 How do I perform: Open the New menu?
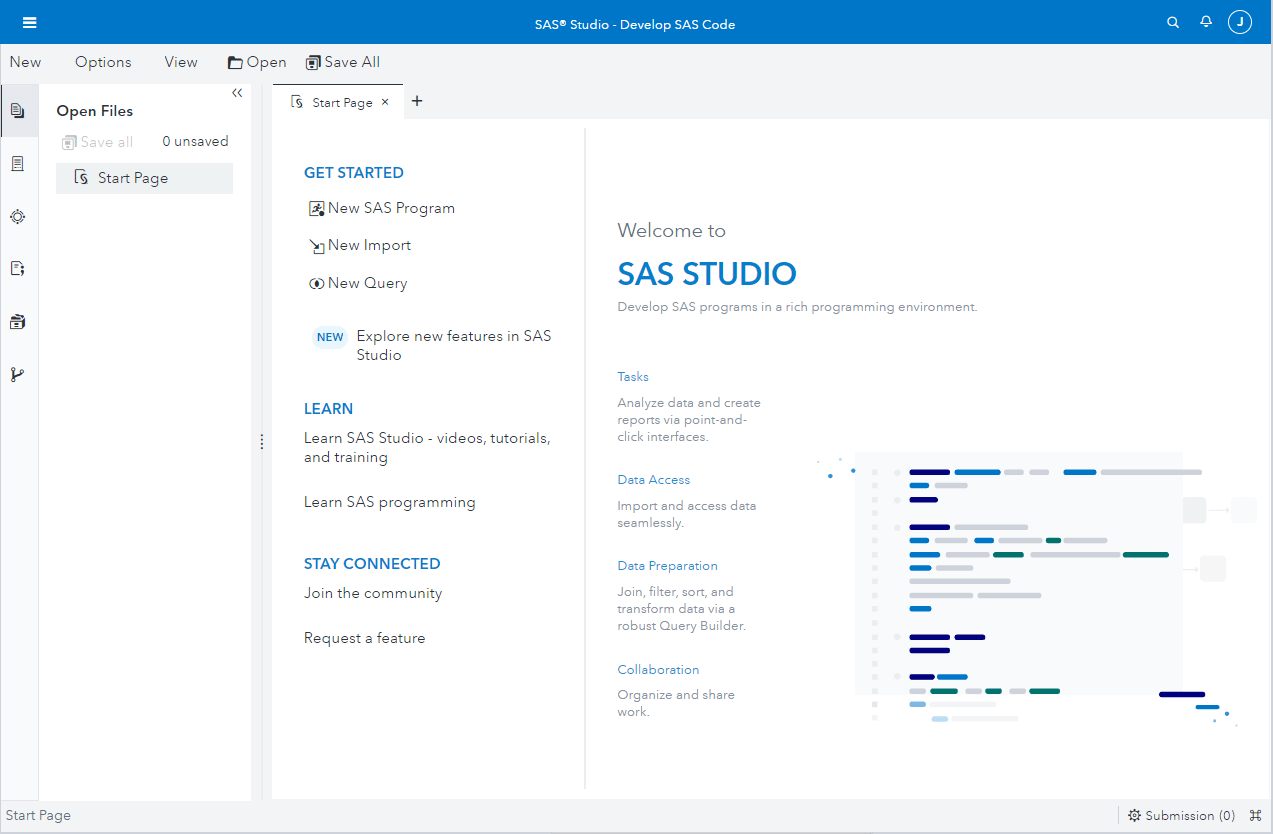25,62
